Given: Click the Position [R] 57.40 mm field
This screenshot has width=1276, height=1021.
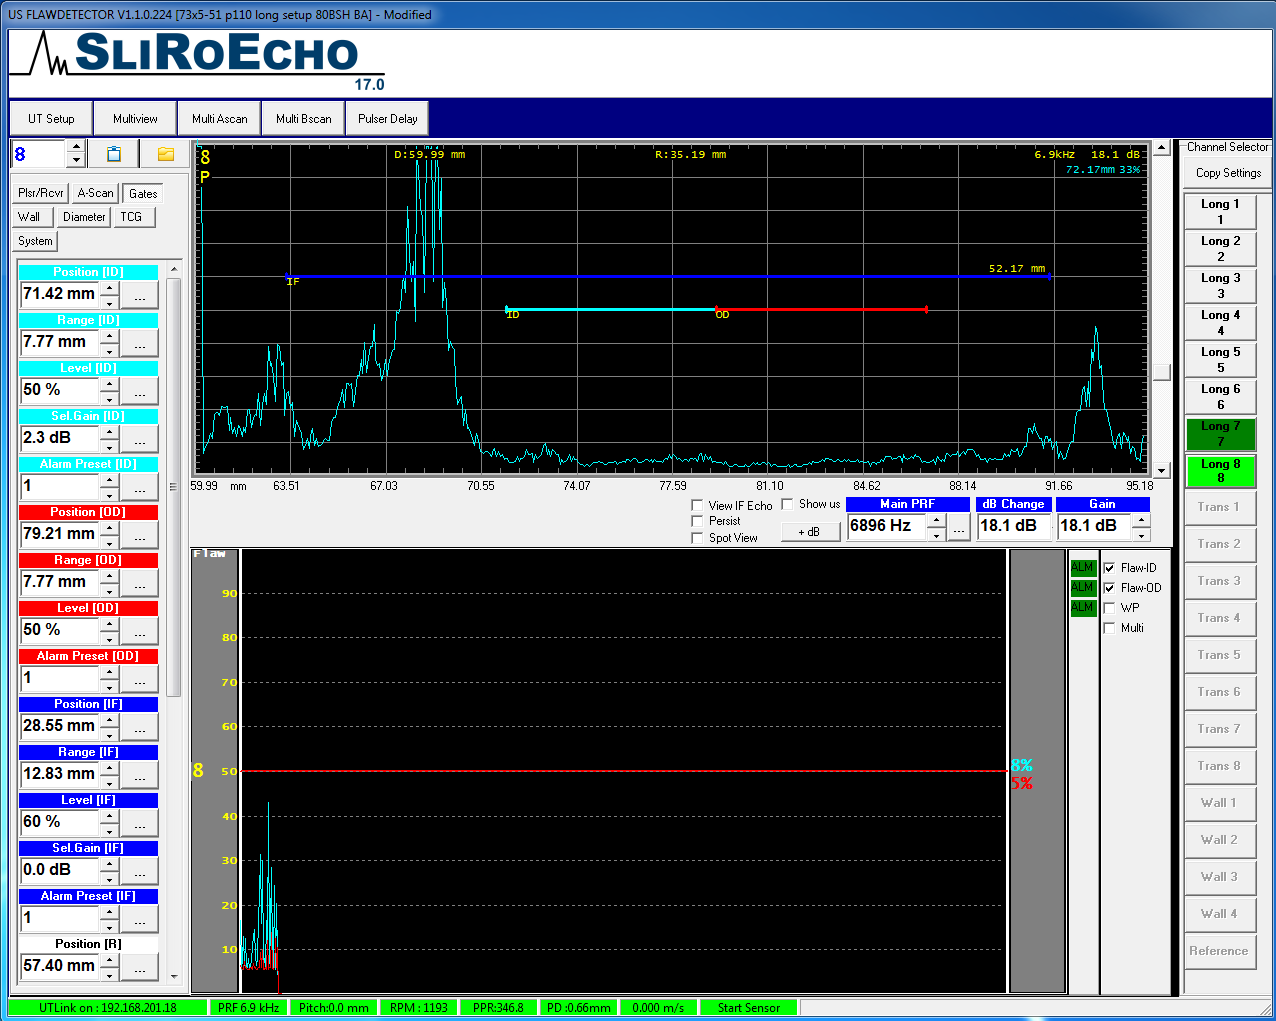Looking at the screenshot, I should (x=60, y=966).
